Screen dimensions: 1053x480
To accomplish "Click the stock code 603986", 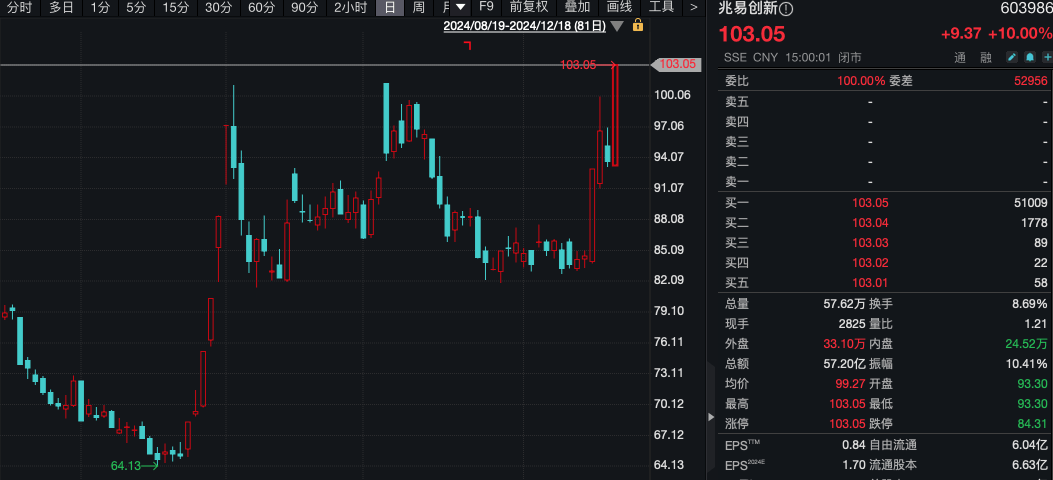I will 1025,9.
